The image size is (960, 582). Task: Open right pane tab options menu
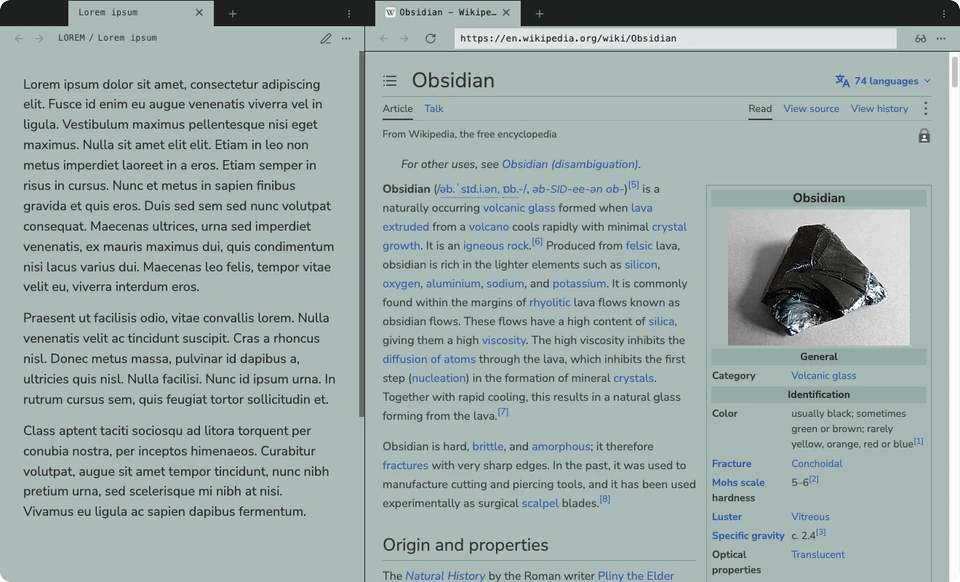click(943, 13)
